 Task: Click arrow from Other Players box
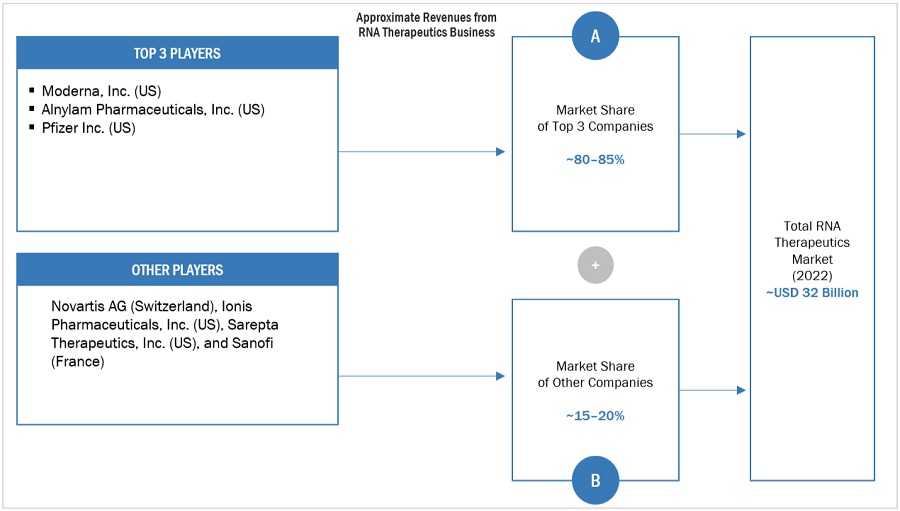point(422,376)
